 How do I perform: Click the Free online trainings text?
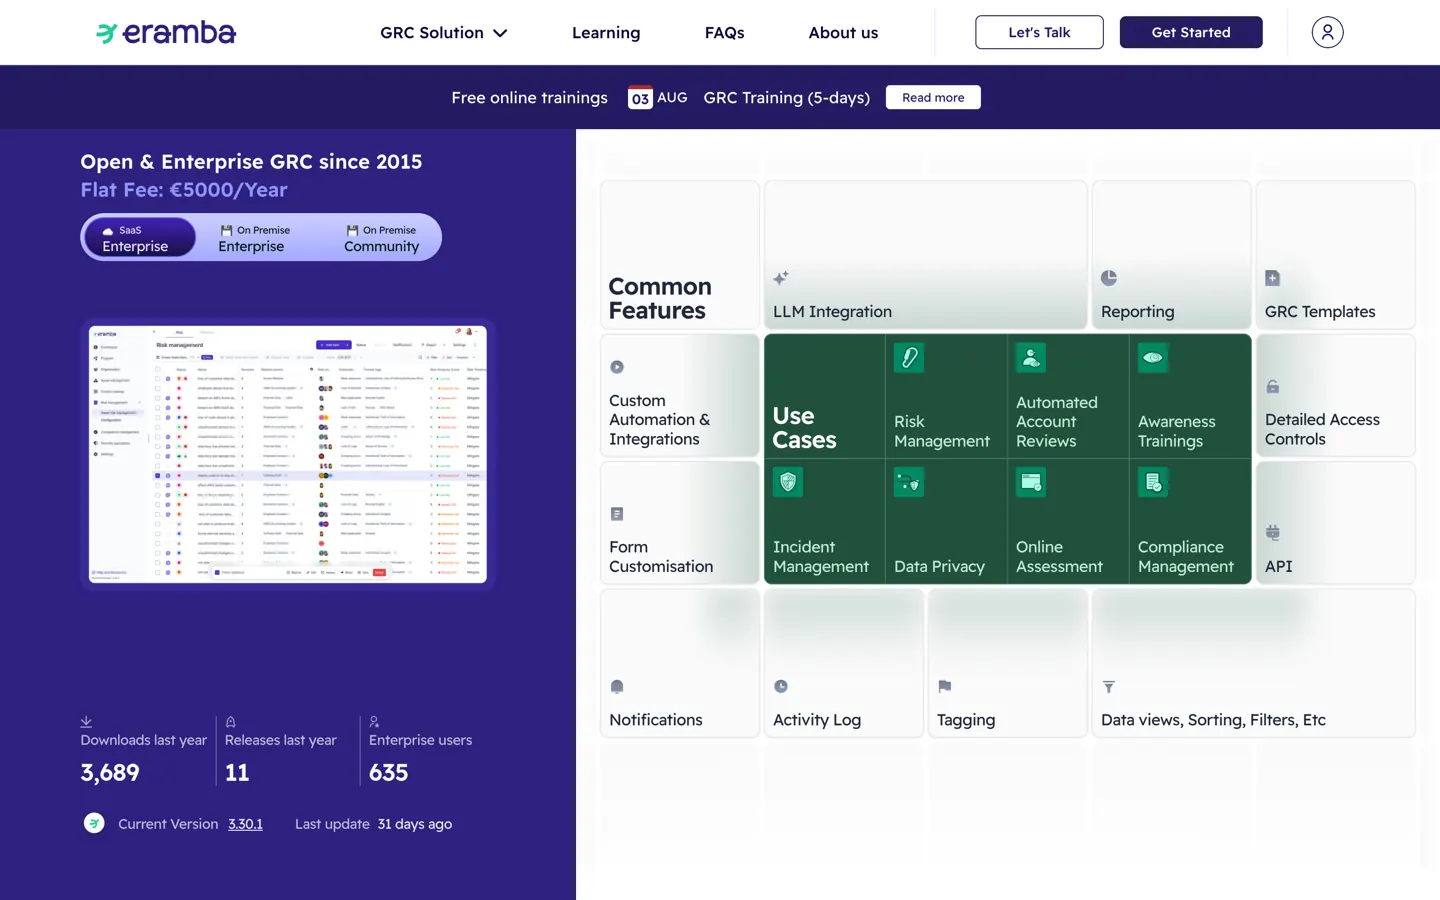coord(529,97)
